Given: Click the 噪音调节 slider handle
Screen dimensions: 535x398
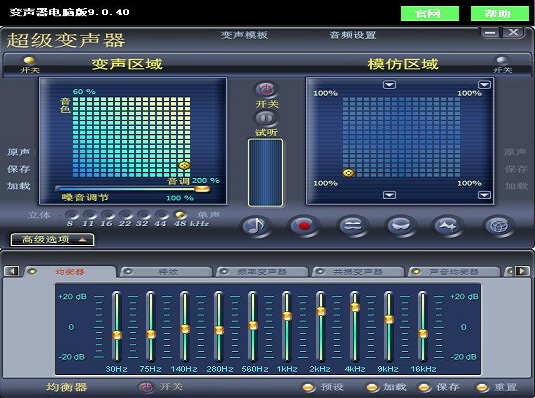Looking at the screenshot, I should [x=202, y=189].
